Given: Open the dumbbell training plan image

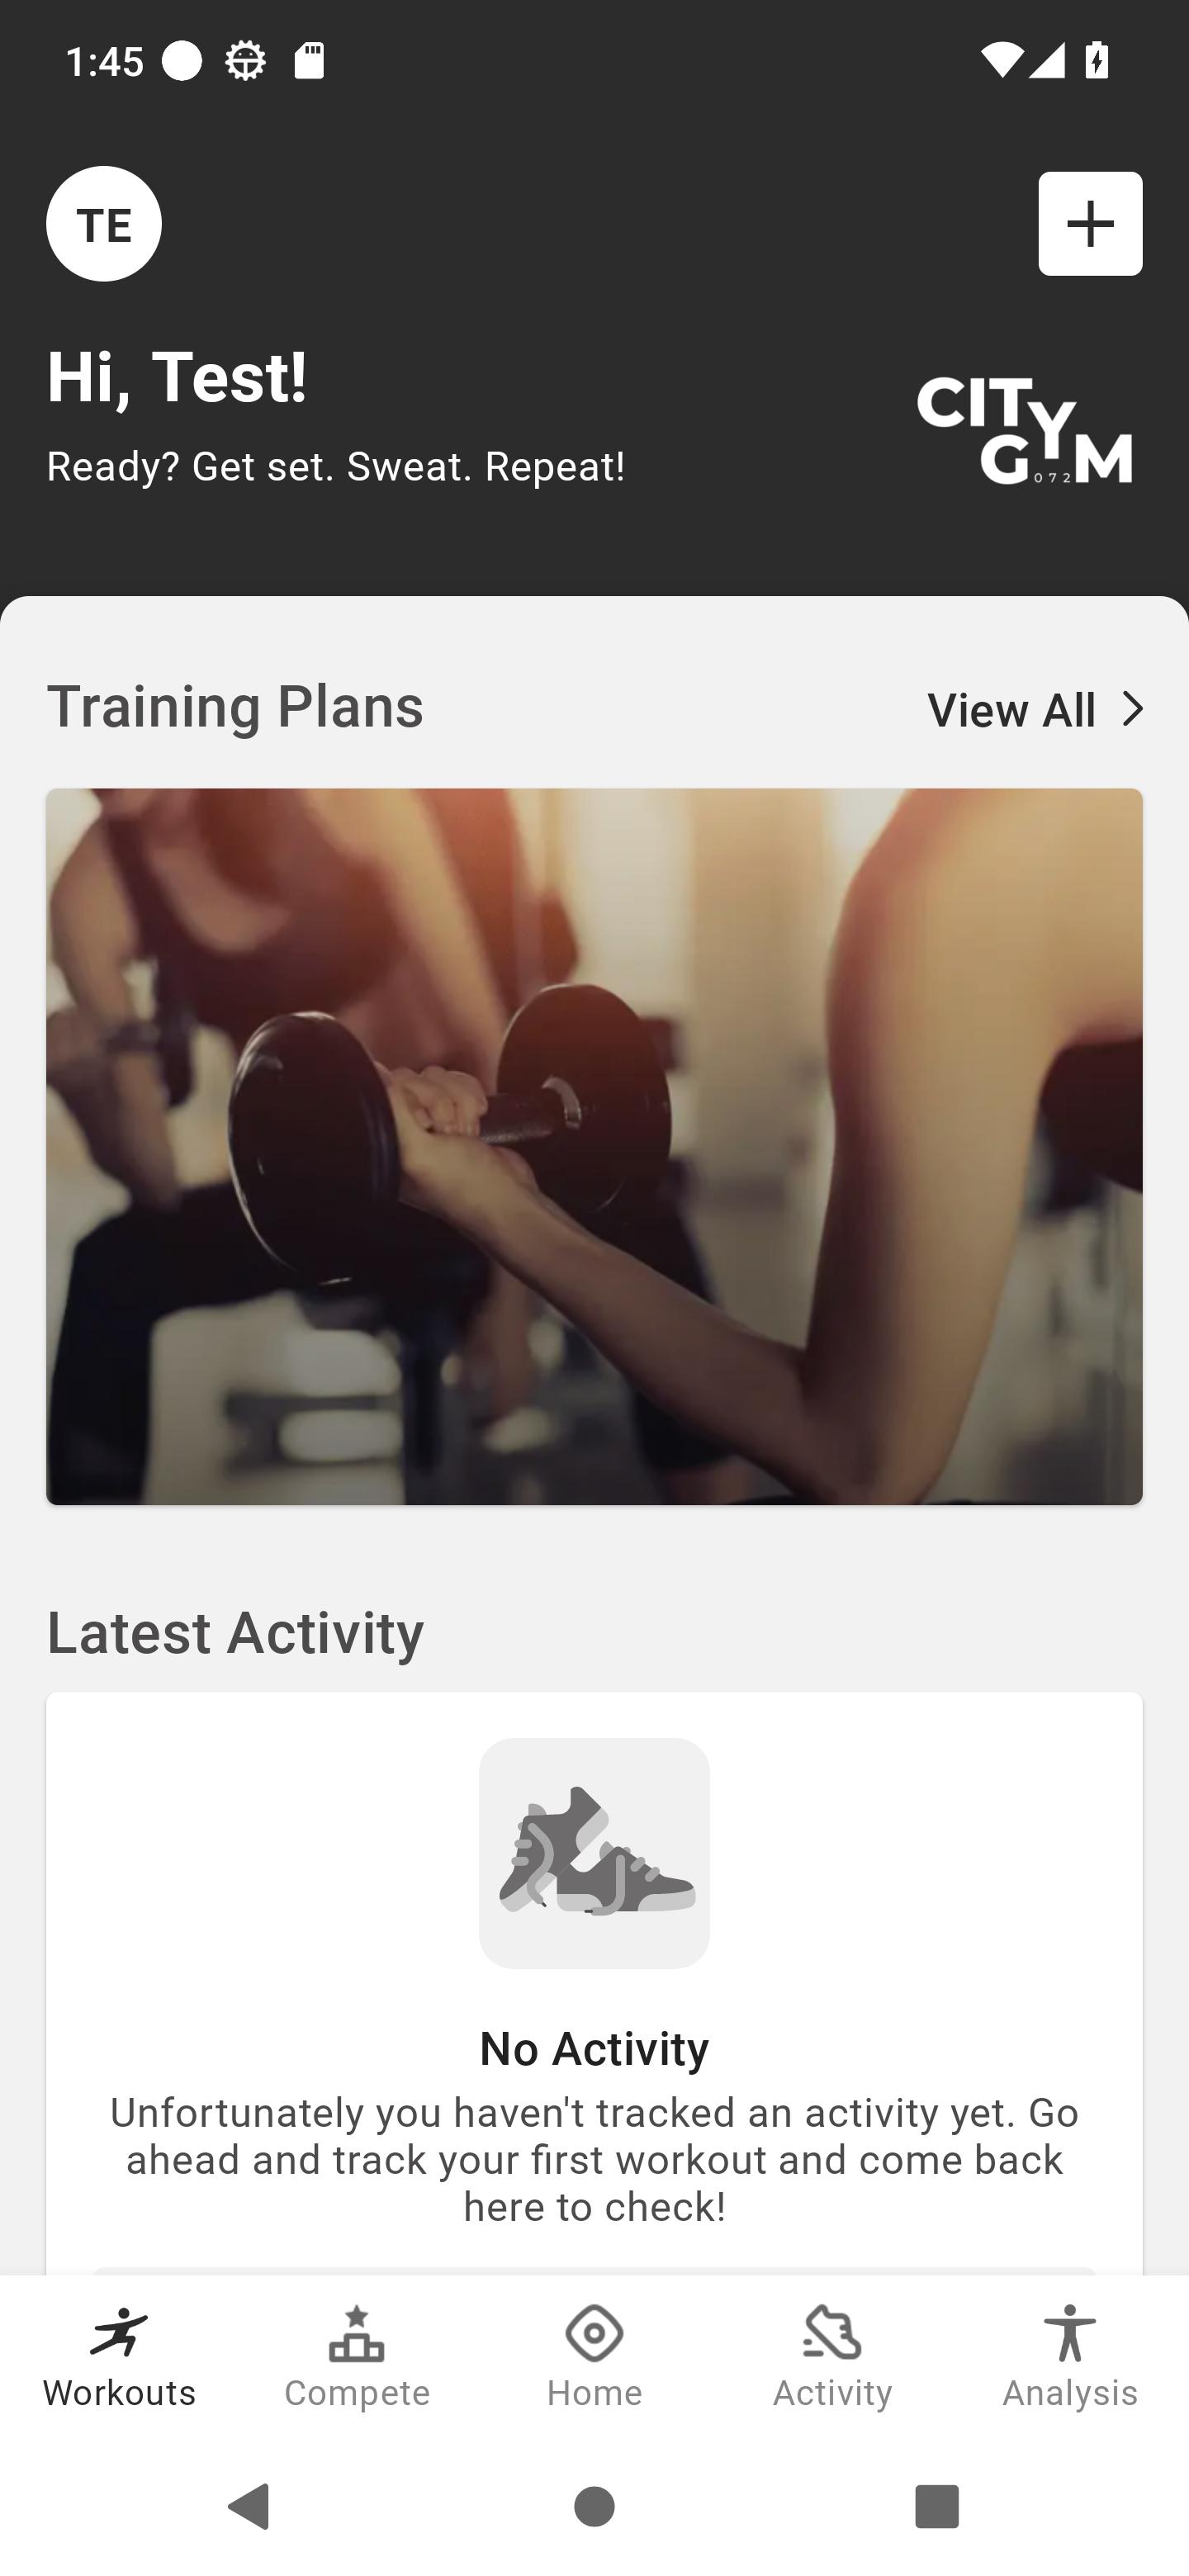Looking at the screenshot, I should pos(595,1146).
